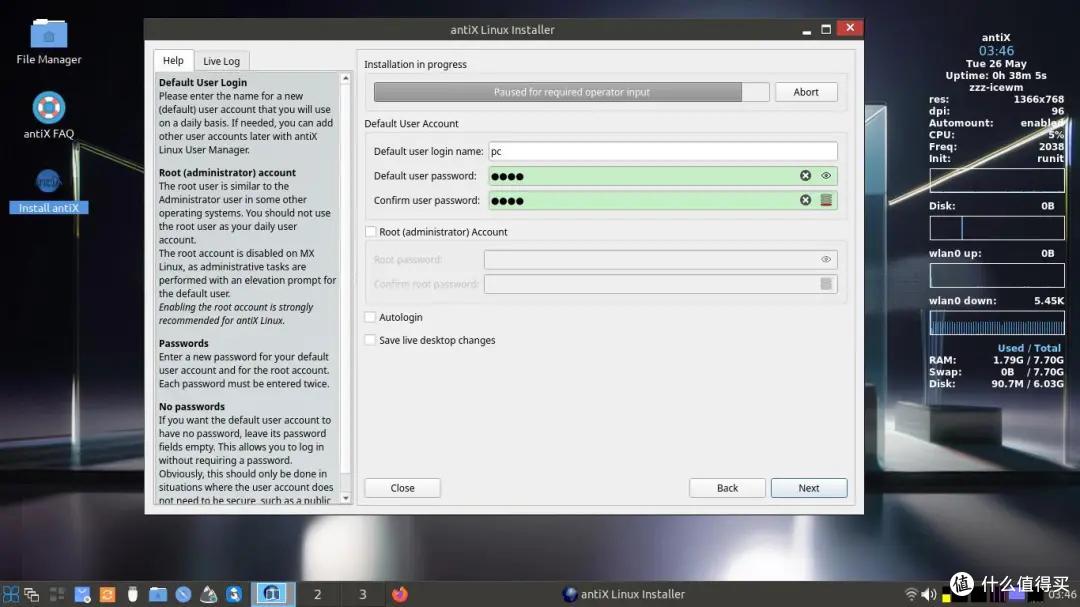Click the Wi-Fi icon in system tray
The image size is (1080, 607).
911,594
